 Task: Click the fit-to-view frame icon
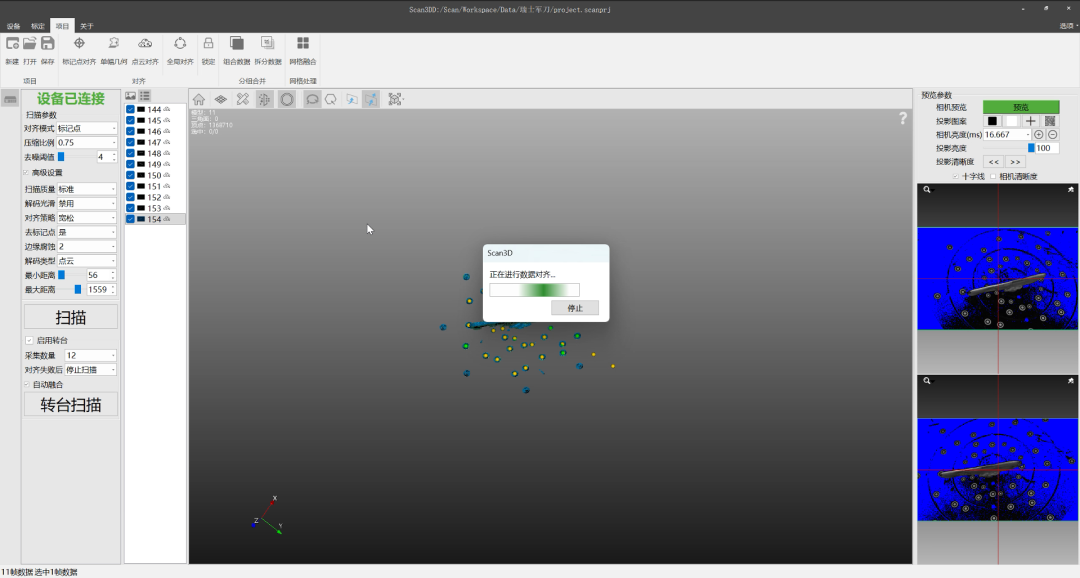pos(395,99)
